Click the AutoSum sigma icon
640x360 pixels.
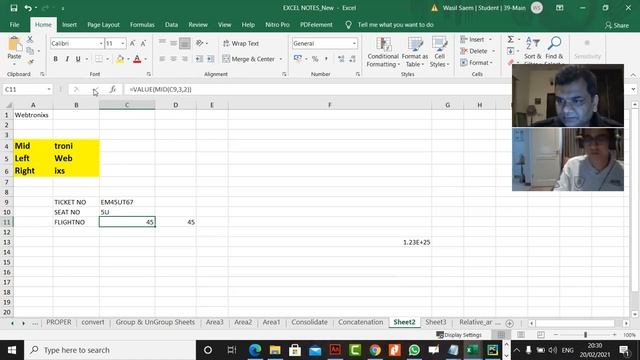(x=511, y=39)
